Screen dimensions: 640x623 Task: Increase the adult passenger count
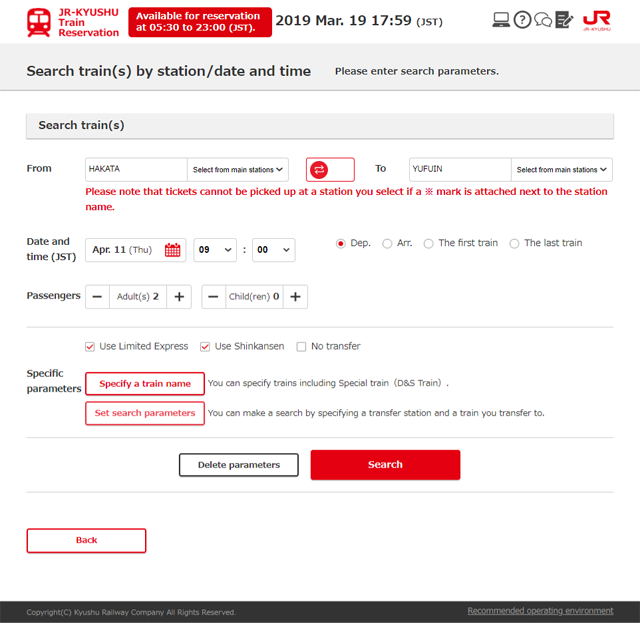coord(179,297)
